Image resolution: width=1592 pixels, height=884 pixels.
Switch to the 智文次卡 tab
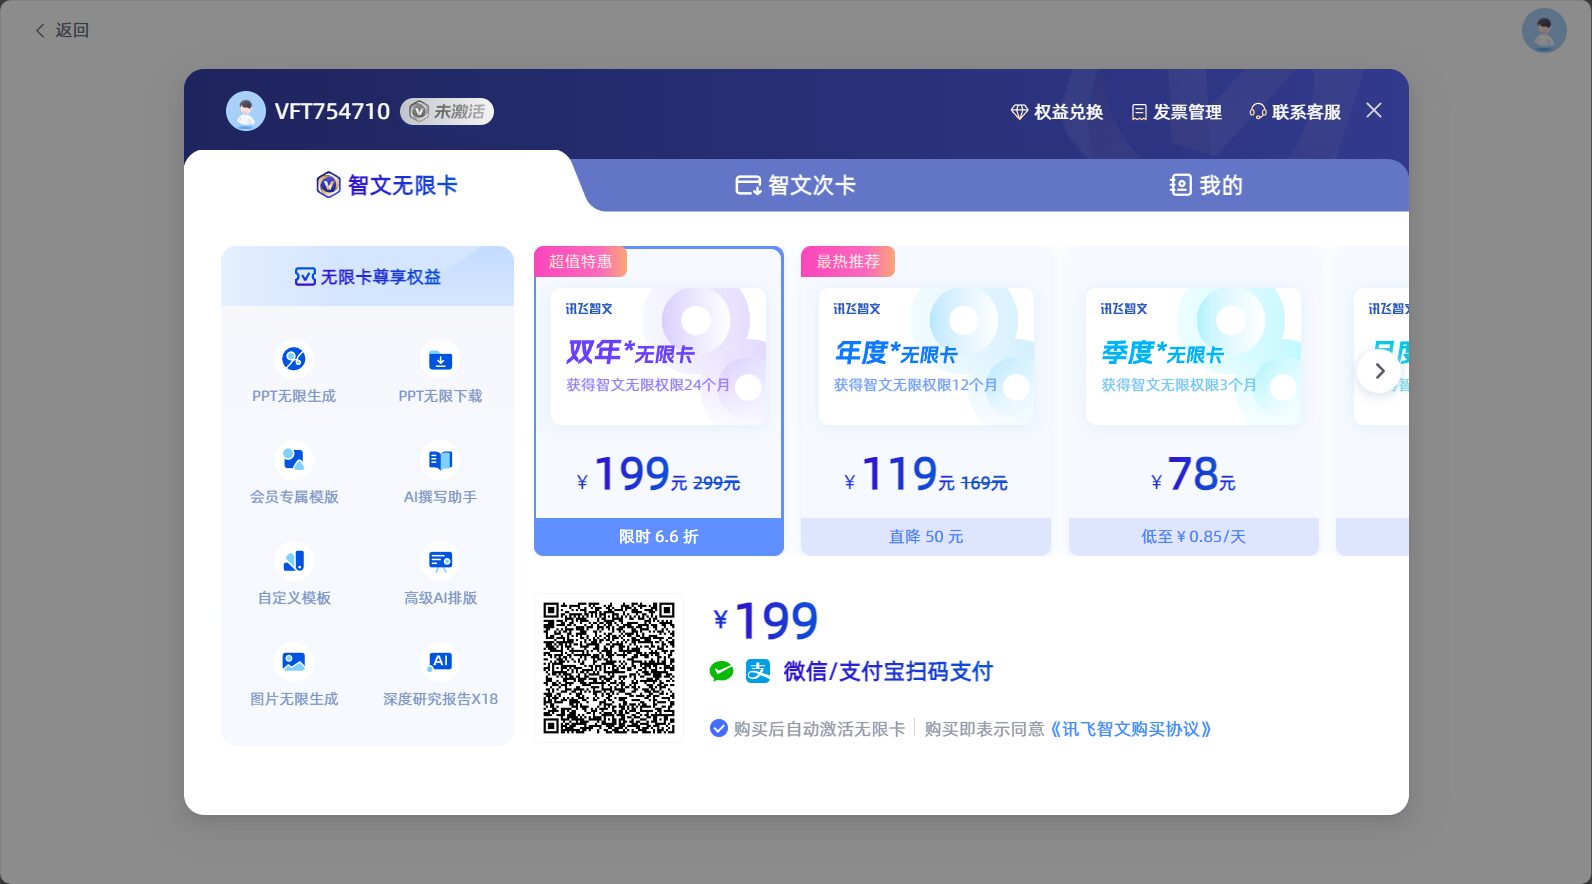click(796, 185)
